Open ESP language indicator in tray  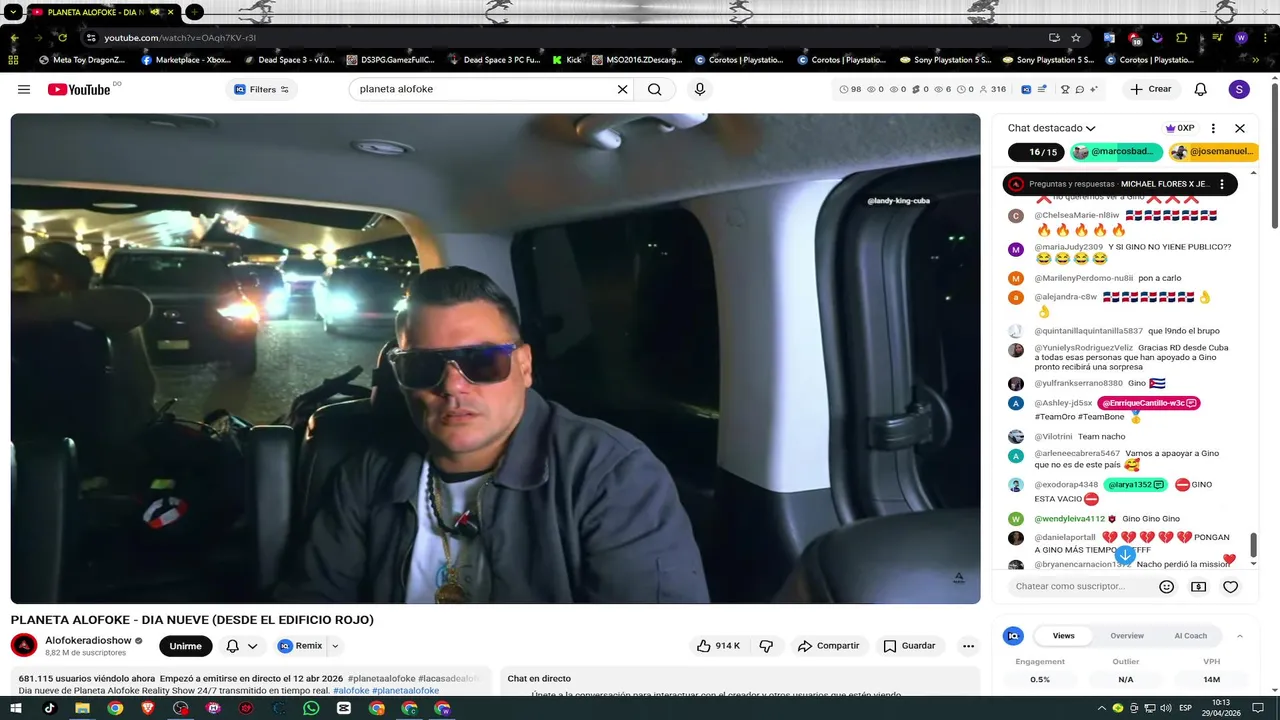click(1185, 708)
